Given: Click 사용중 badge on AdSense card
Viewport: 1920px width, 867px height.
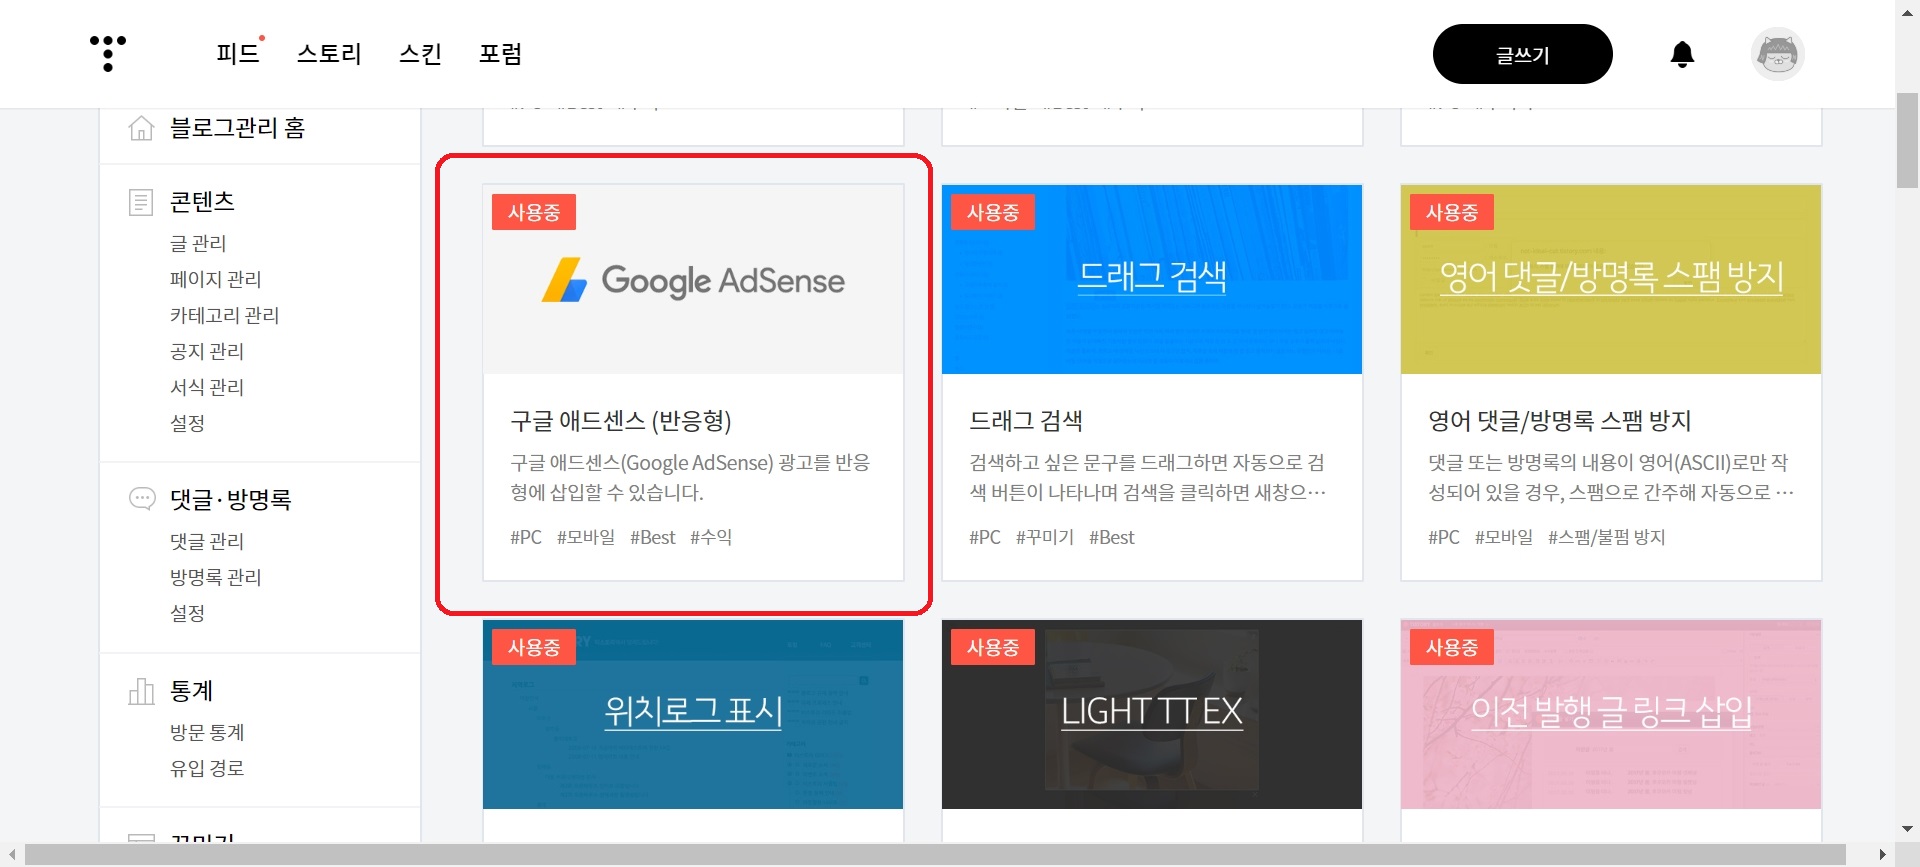Looking at the screenshot, I should 534,212.
